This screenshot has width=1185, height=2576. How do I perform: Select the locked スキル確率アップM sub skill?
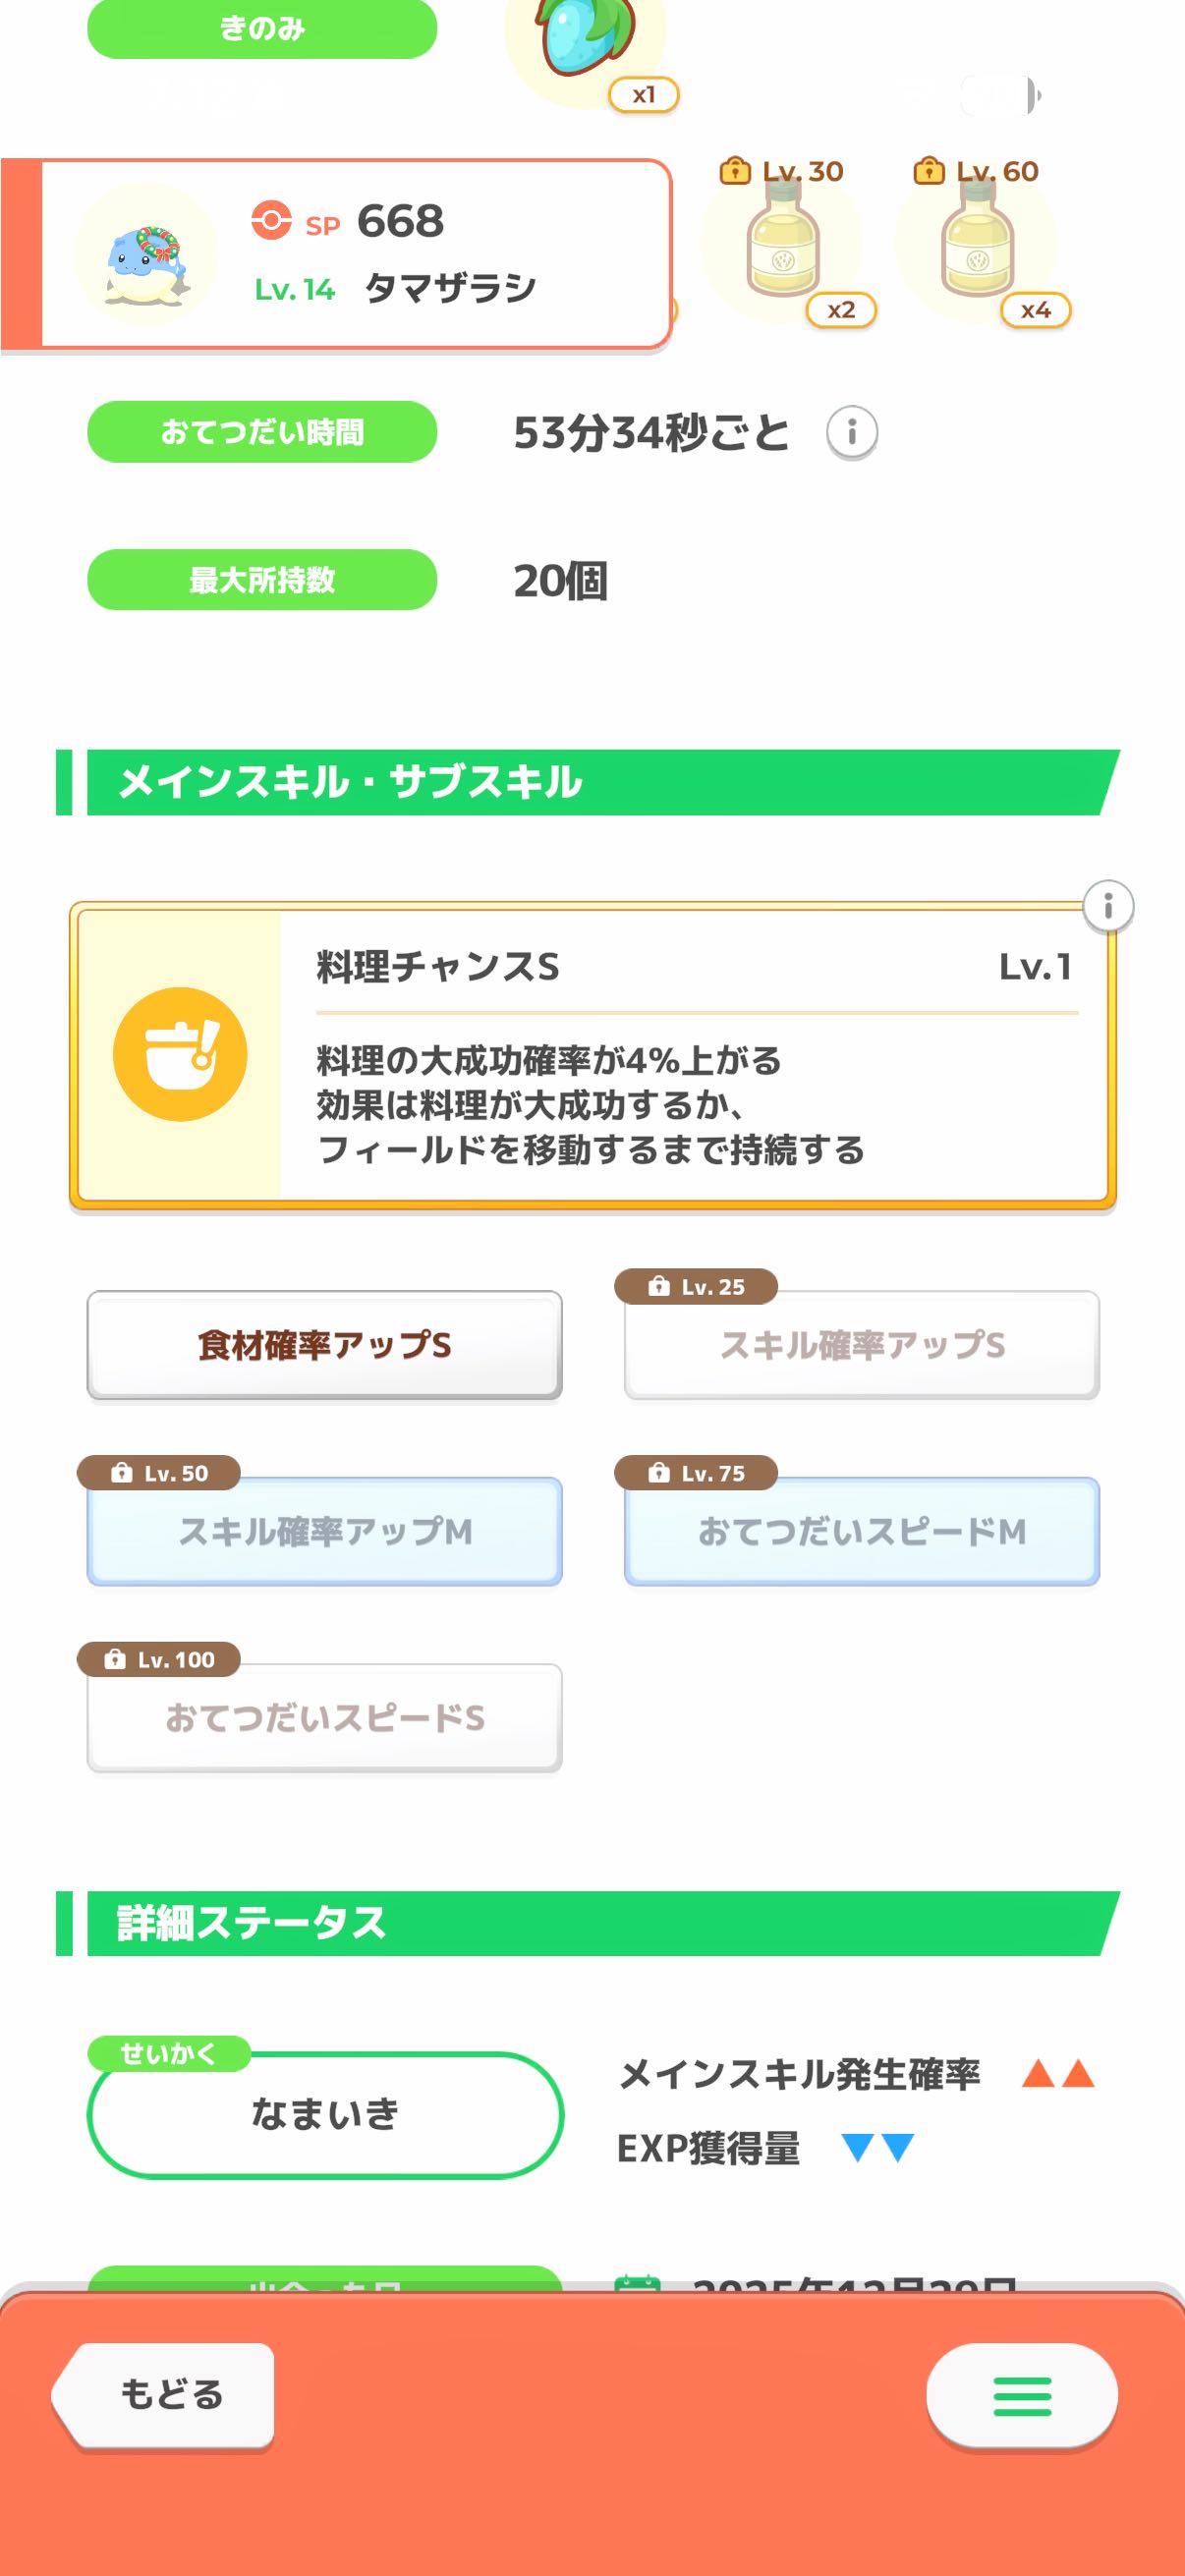click(x=324, y=1531)
